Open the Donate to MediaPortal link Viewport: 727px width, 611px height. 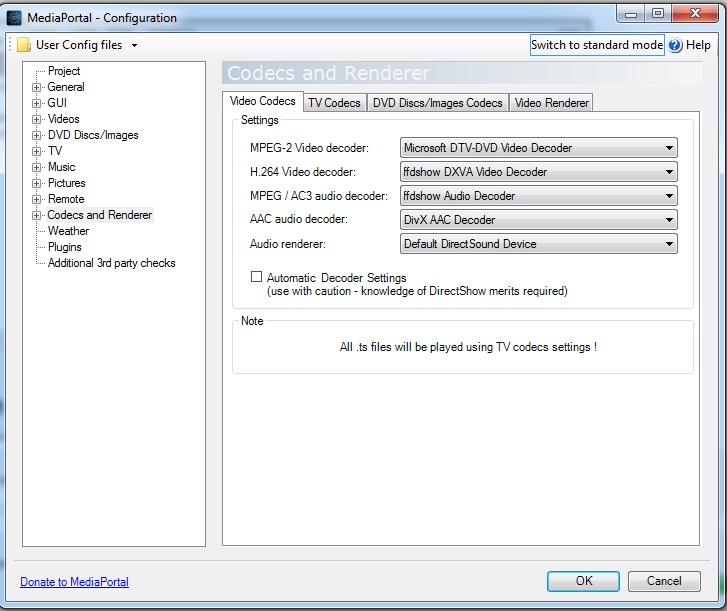point(74,582)
